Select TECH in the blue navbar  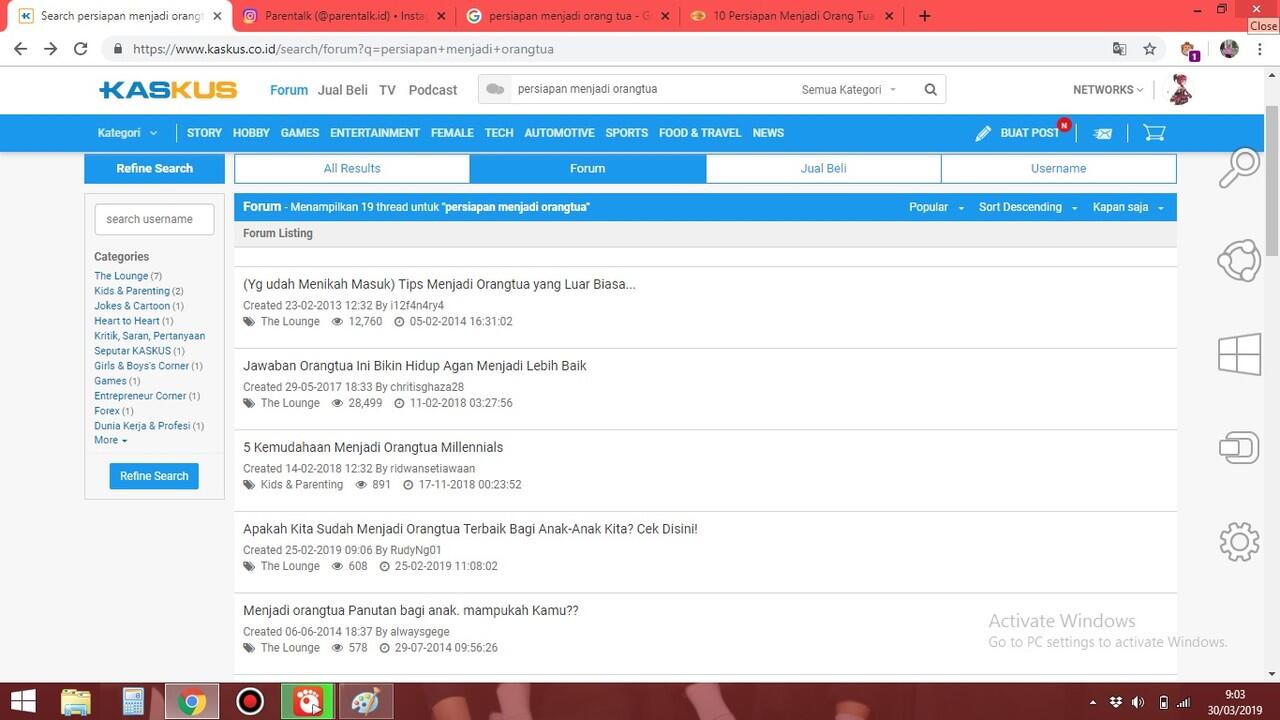click(499, 133)
